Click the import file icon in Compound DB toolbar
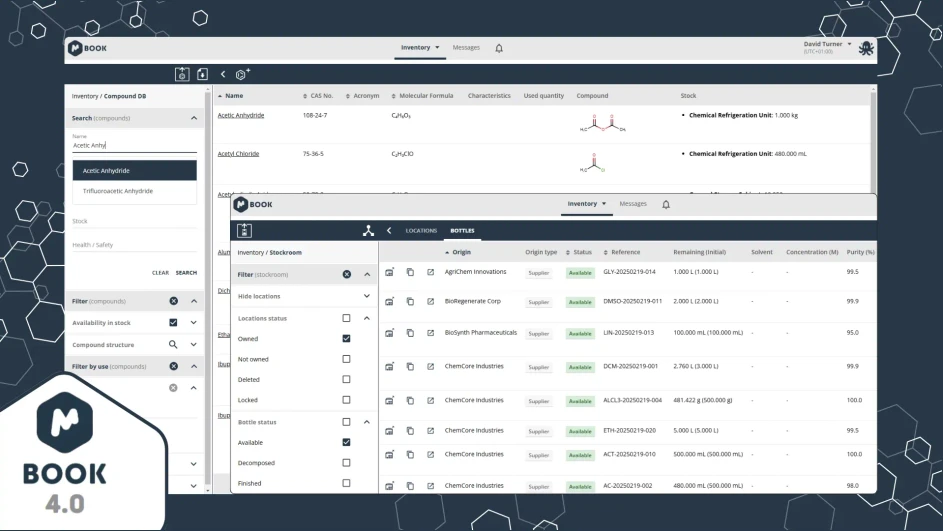 202,74
